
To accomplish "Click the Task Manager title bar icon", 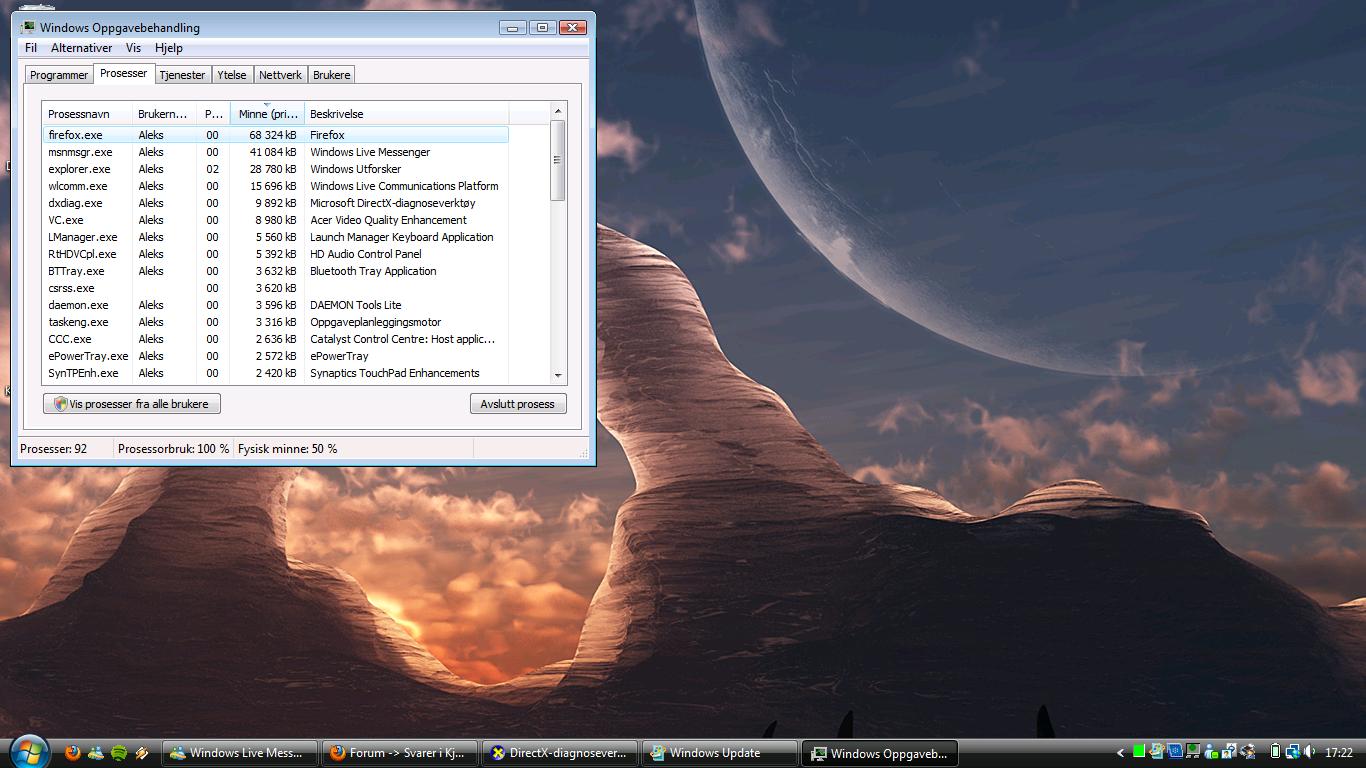I will pos(28,27).
